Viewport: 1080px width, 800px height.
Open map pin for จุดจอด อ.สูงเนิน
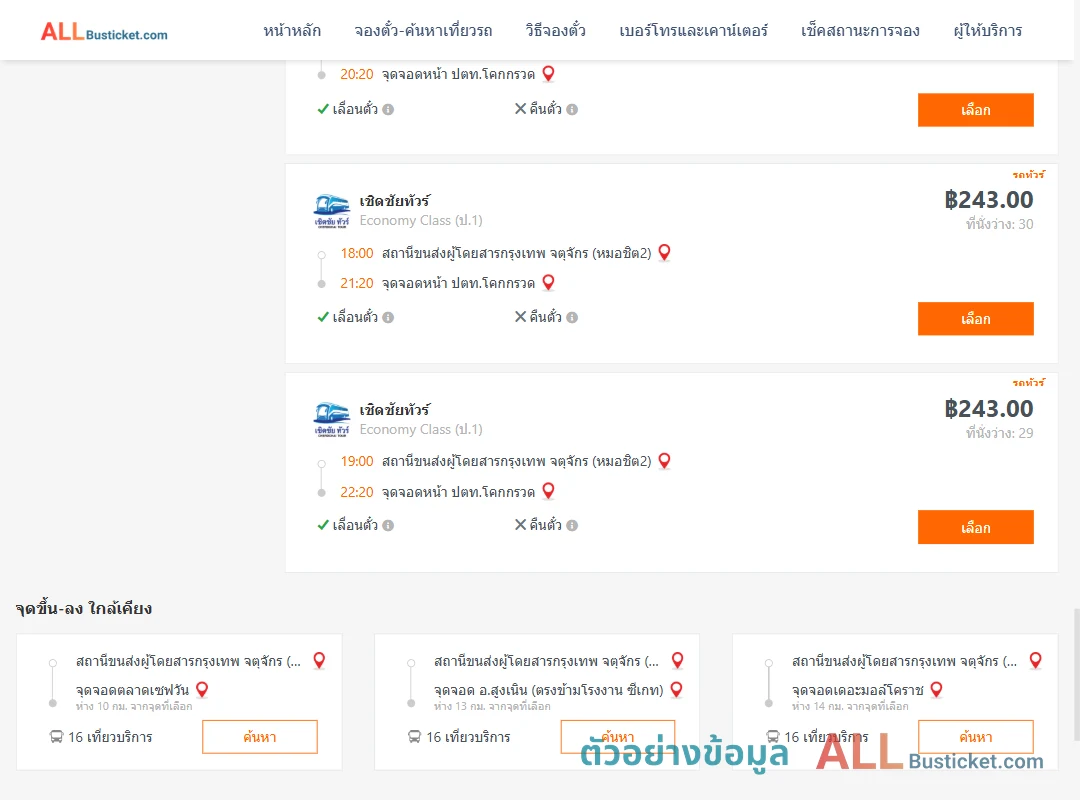pos(676,689)
